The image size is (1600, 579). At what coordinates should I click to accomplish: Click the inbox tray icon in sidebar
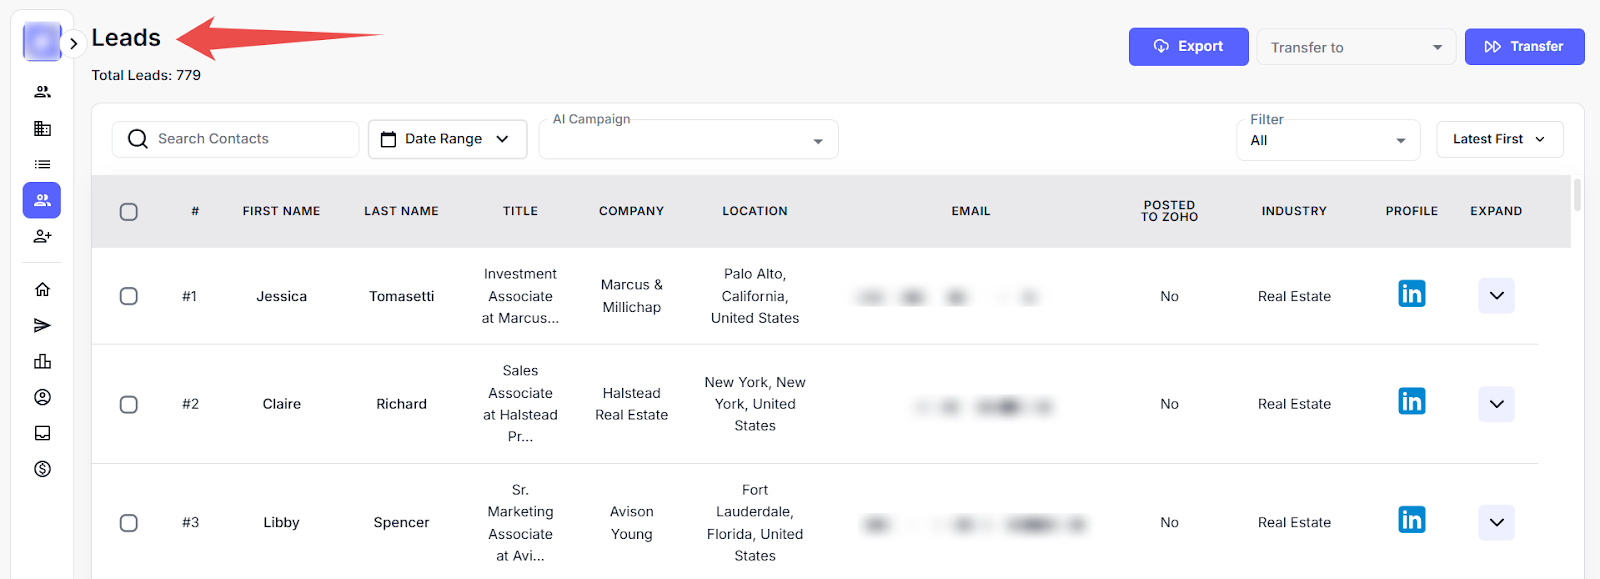click(42, 433)
